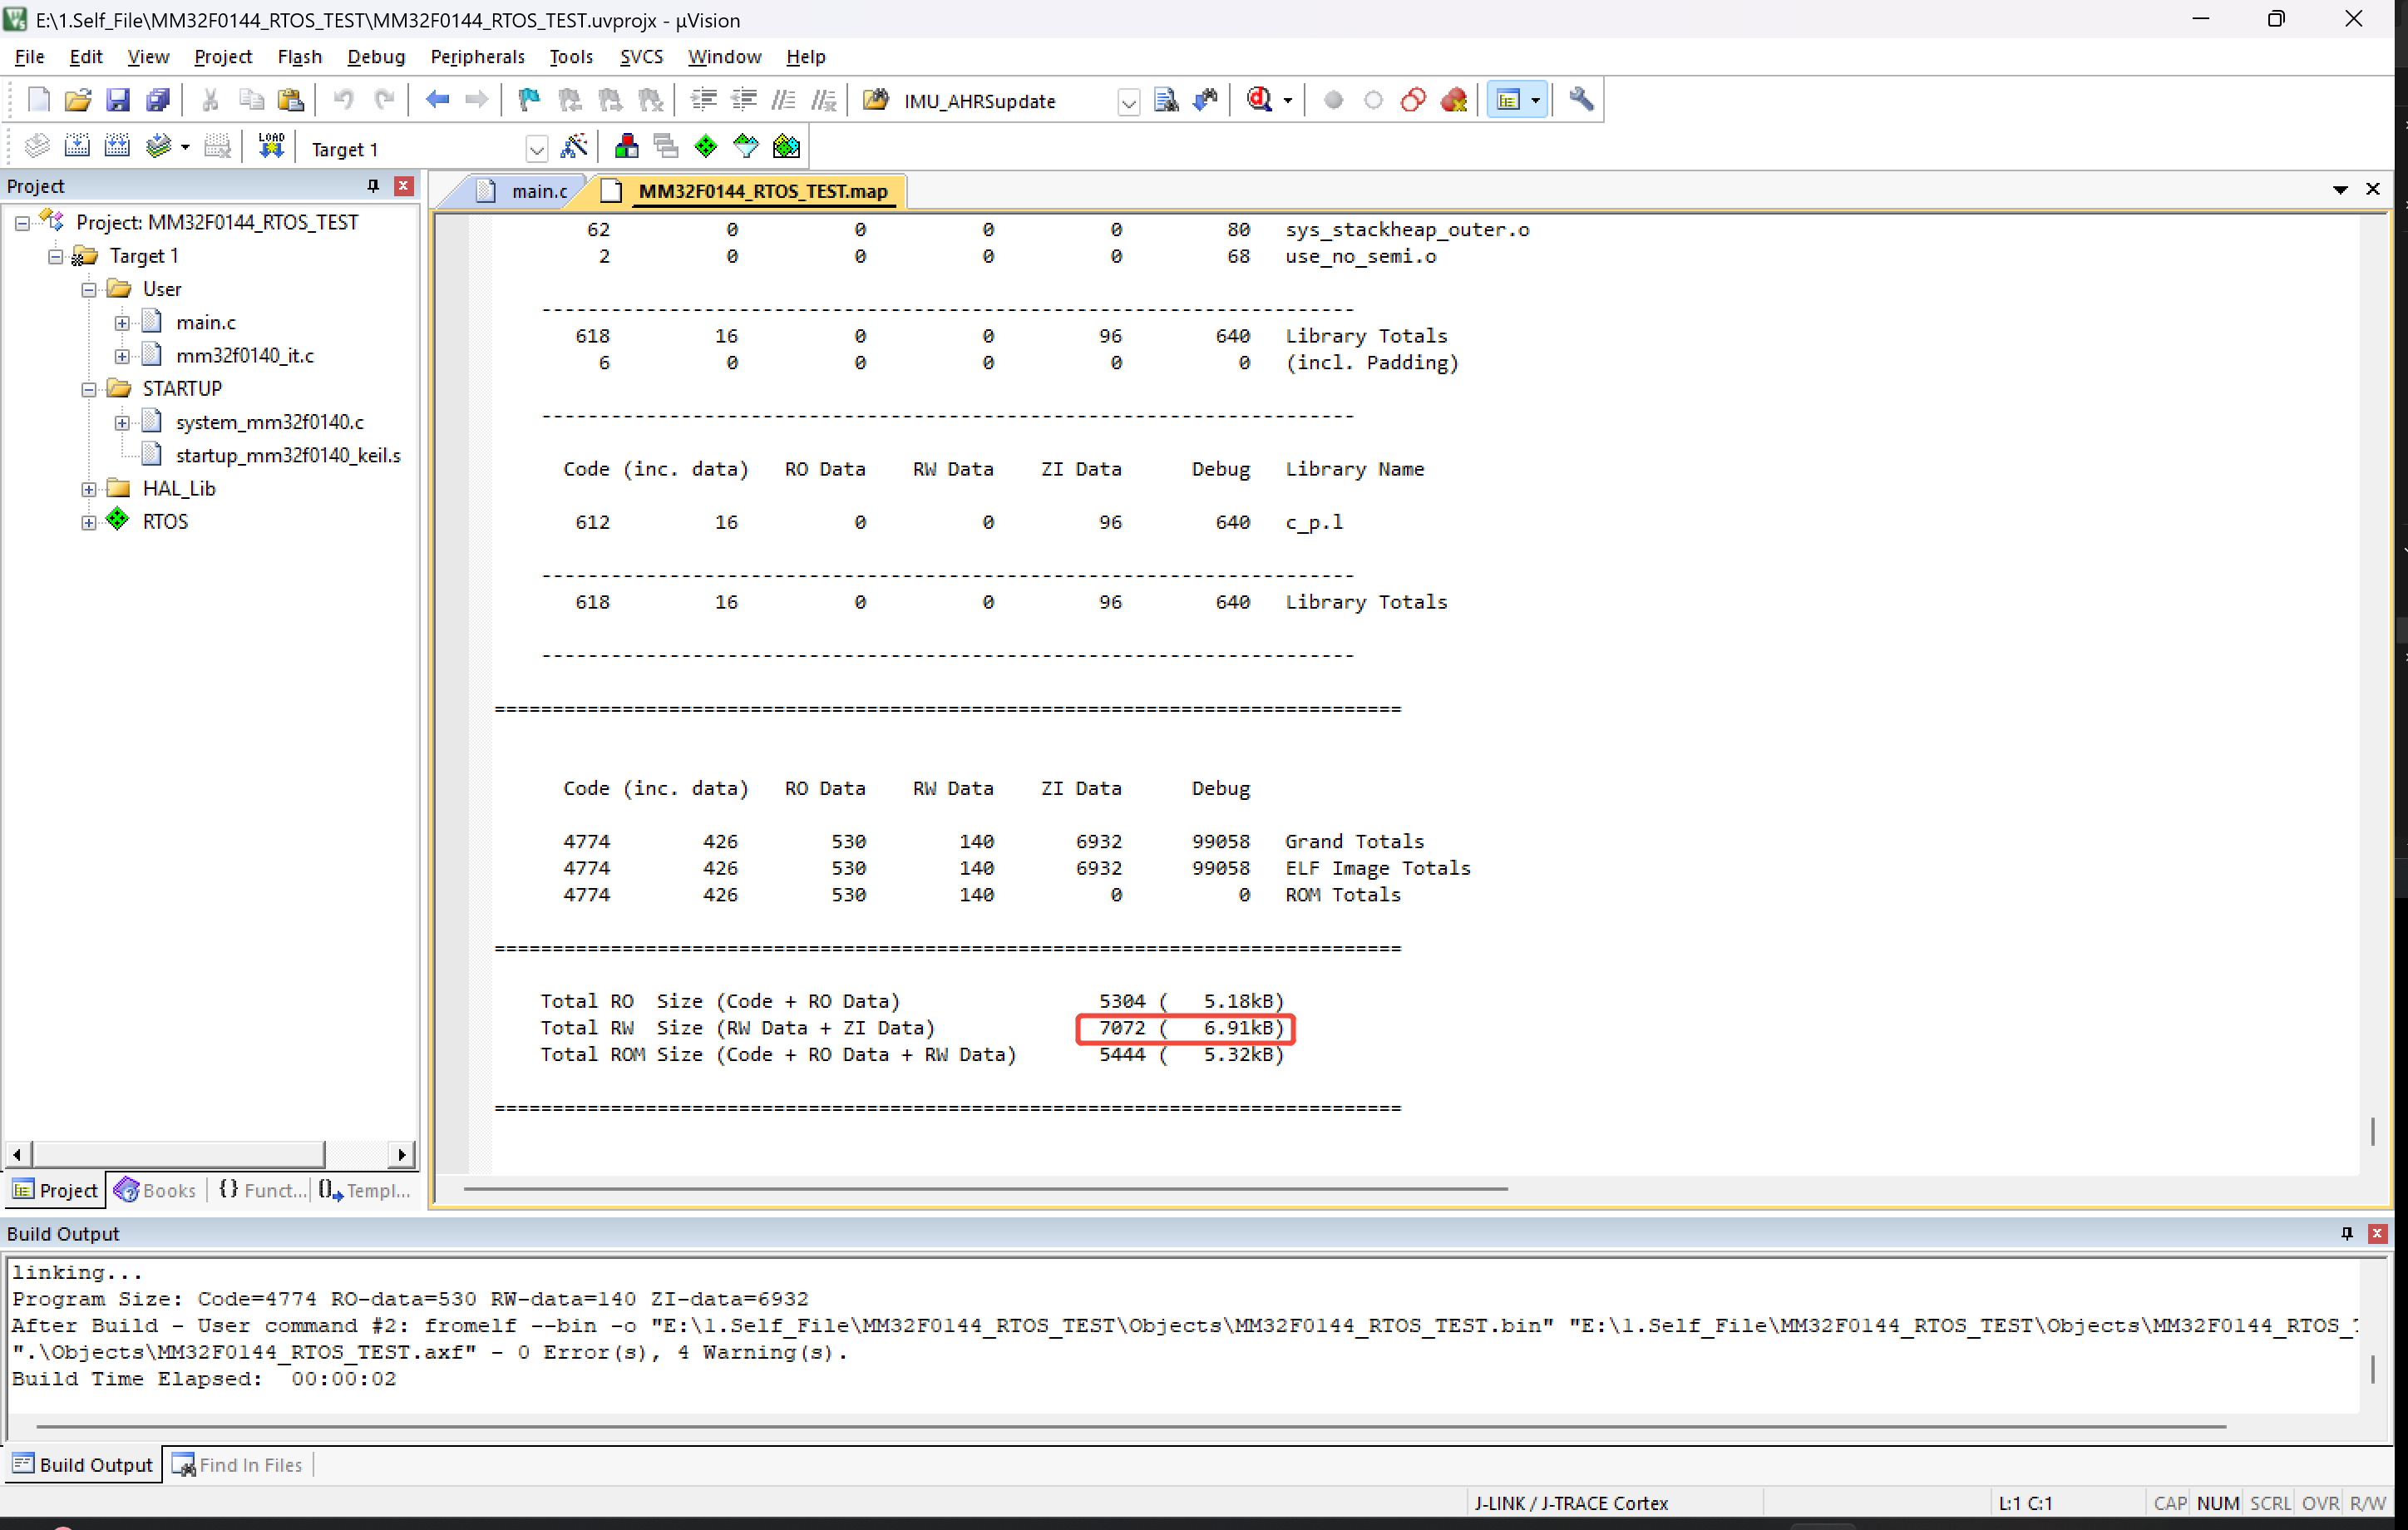Open the IMU_AHRSupdate find dropdown
Viewport: 2408px width, 1530px height.
coord(1128,102)
